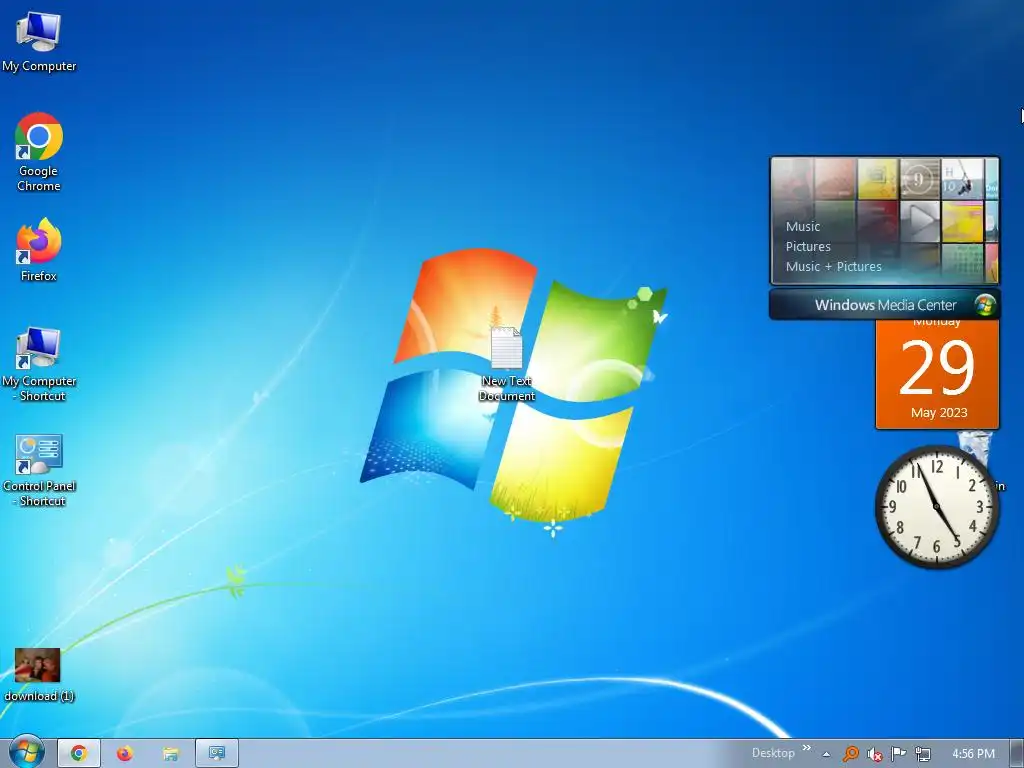Click the analog clock gadget
This screenshot has width=1024, height=768.
point(936,507)
